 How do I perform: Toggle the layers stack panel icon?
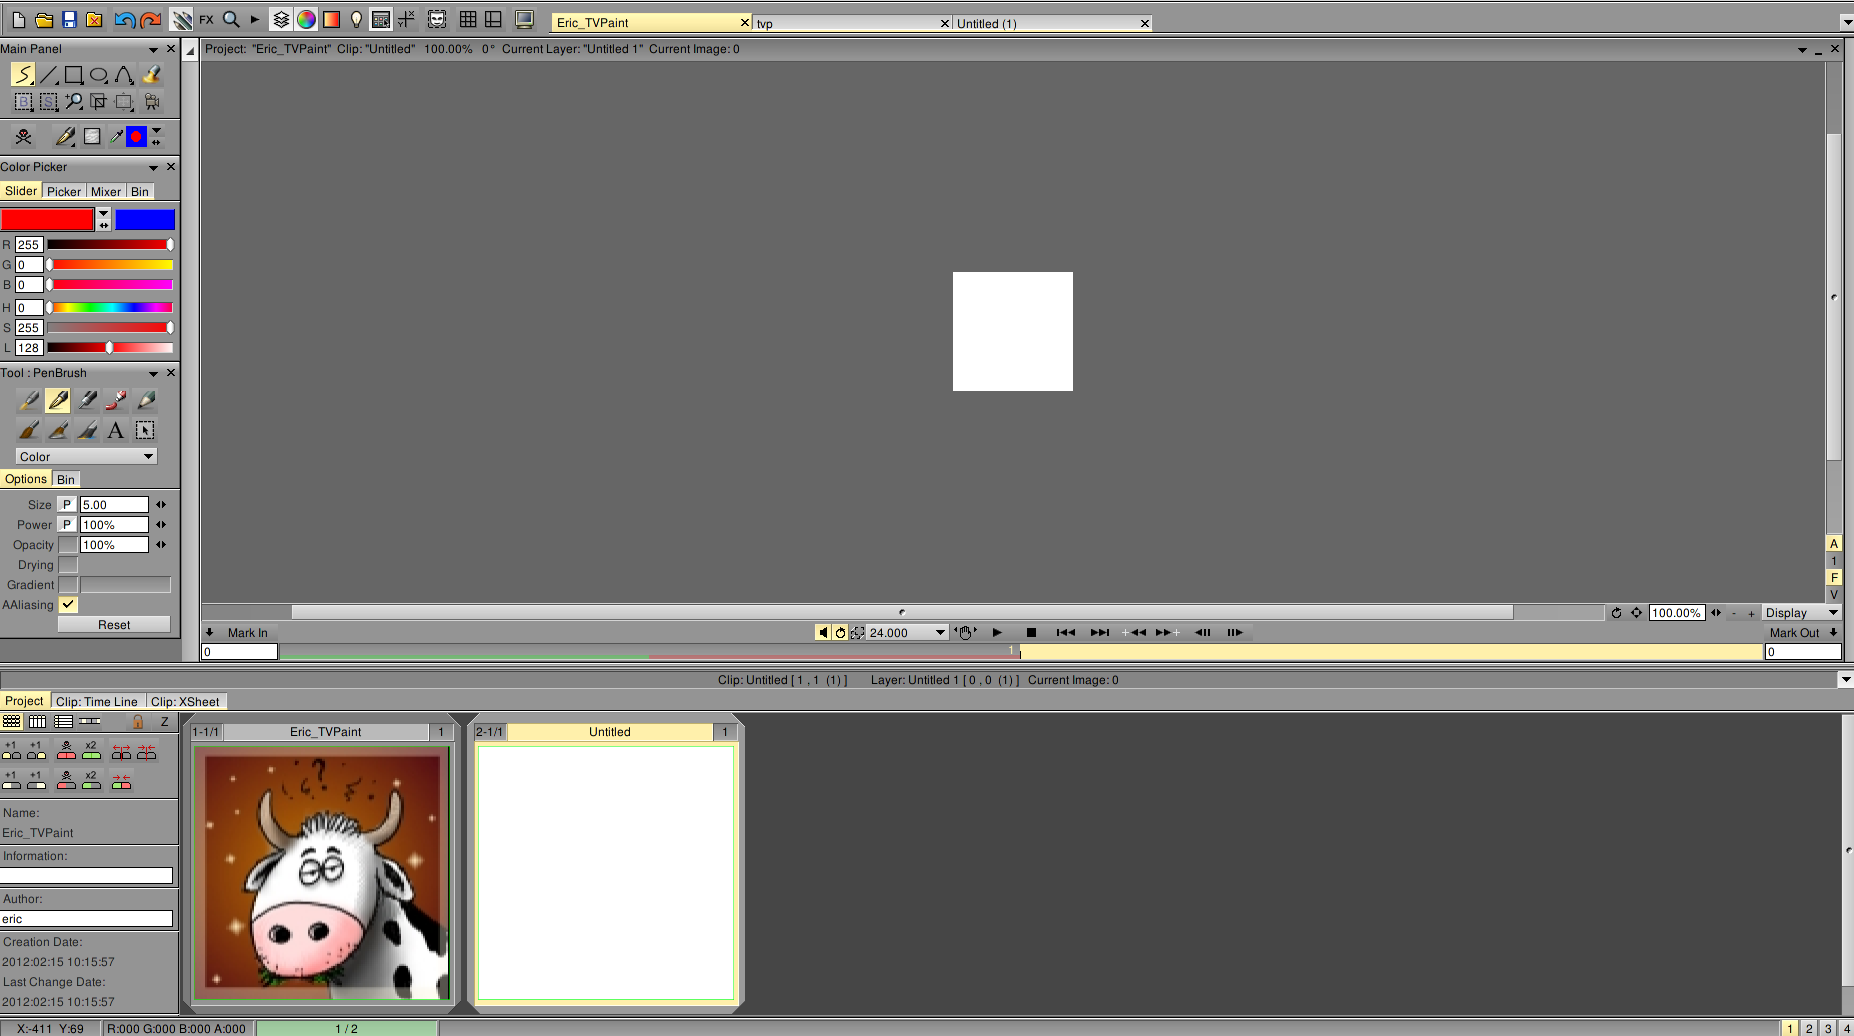coord(281,19)
